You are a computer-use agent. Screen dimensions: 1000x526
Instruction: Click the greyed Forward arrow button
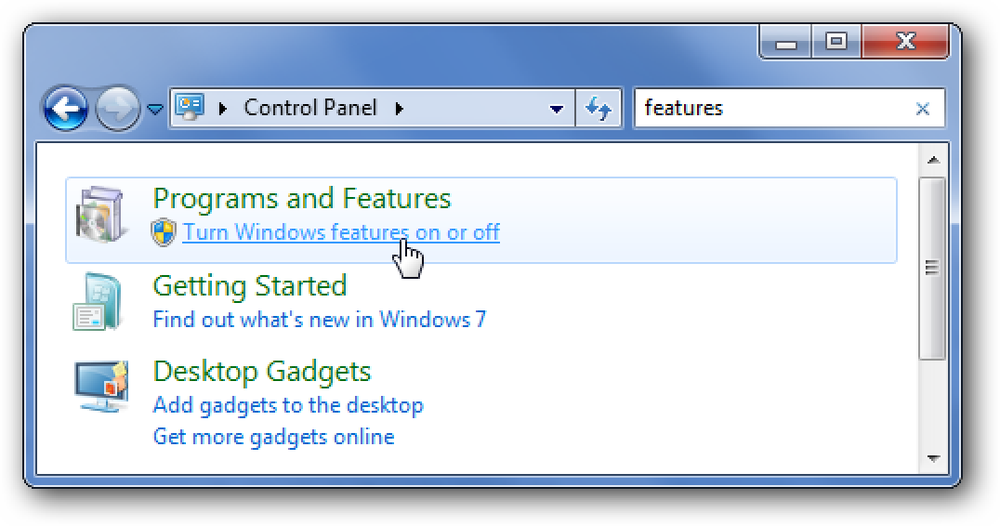pyautogui.click(x=117, y=108)
